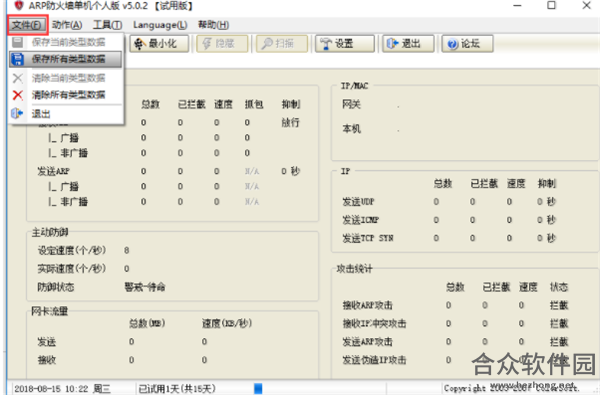The width and height of the screenshot is (600, 395).
Task: Open 设置 from the toolbar
Action: [345, 44]
